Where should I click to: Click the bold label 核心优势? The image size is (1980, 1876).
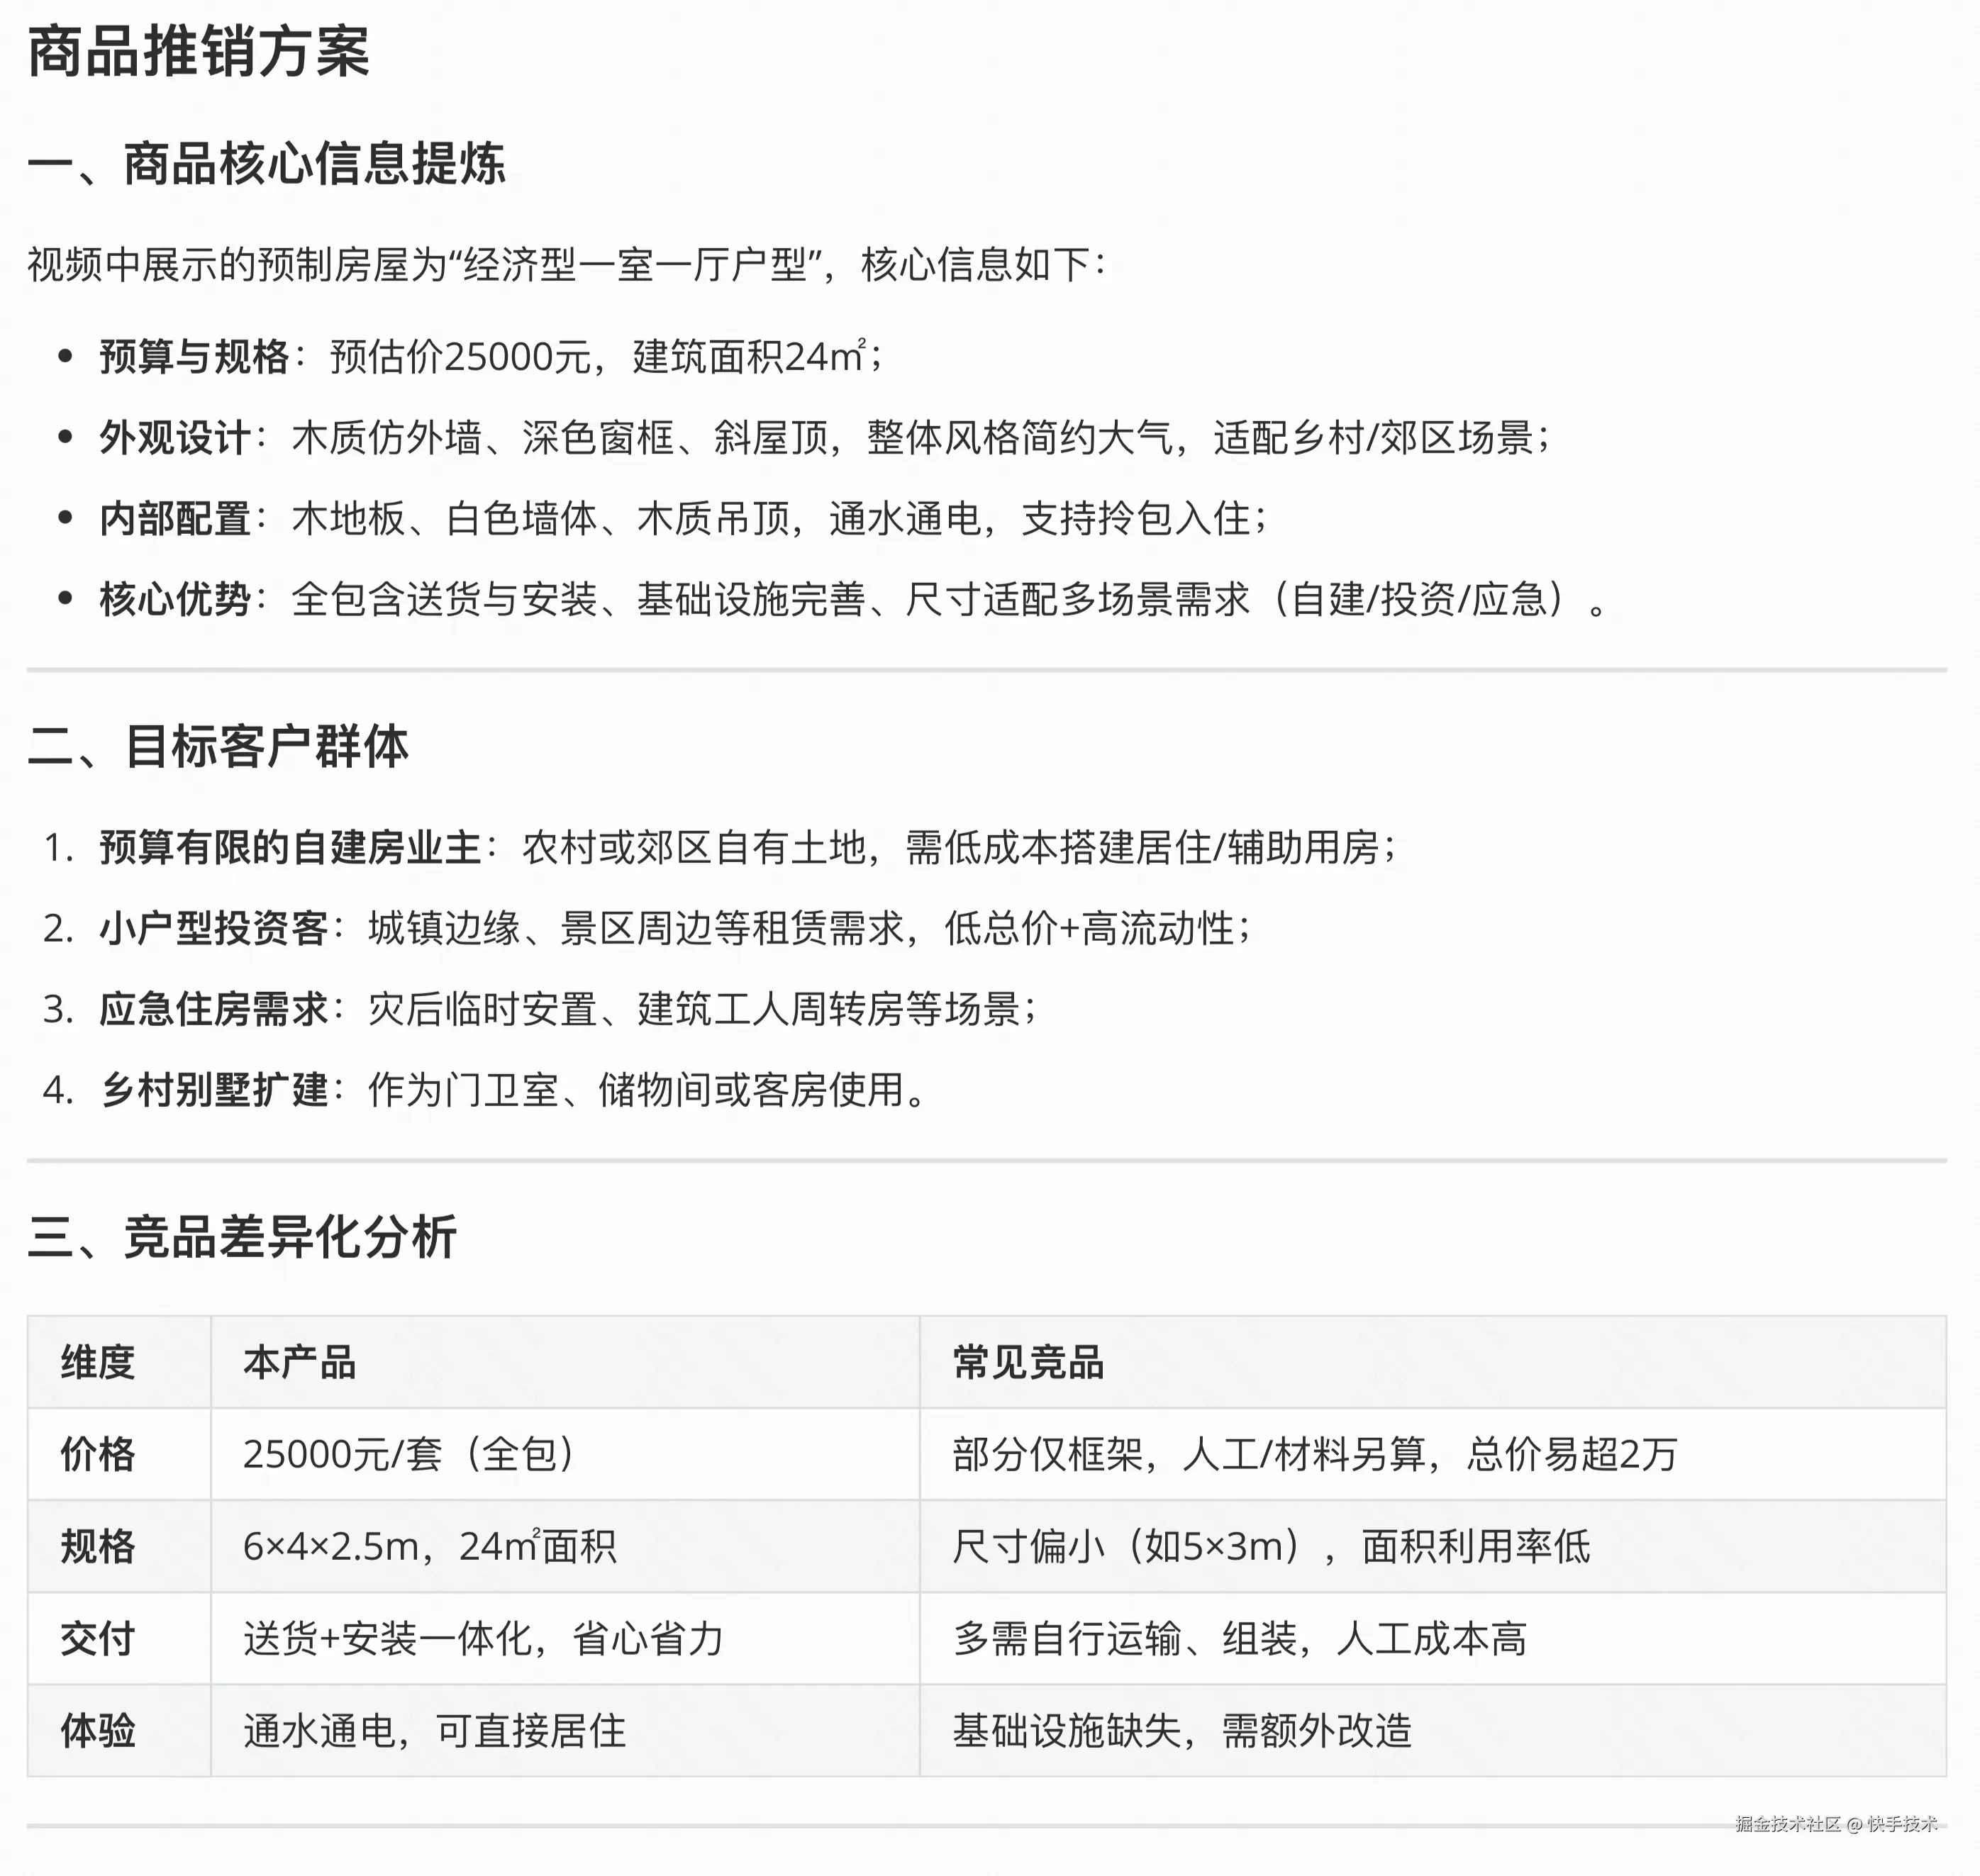click(x=175, y=600)
